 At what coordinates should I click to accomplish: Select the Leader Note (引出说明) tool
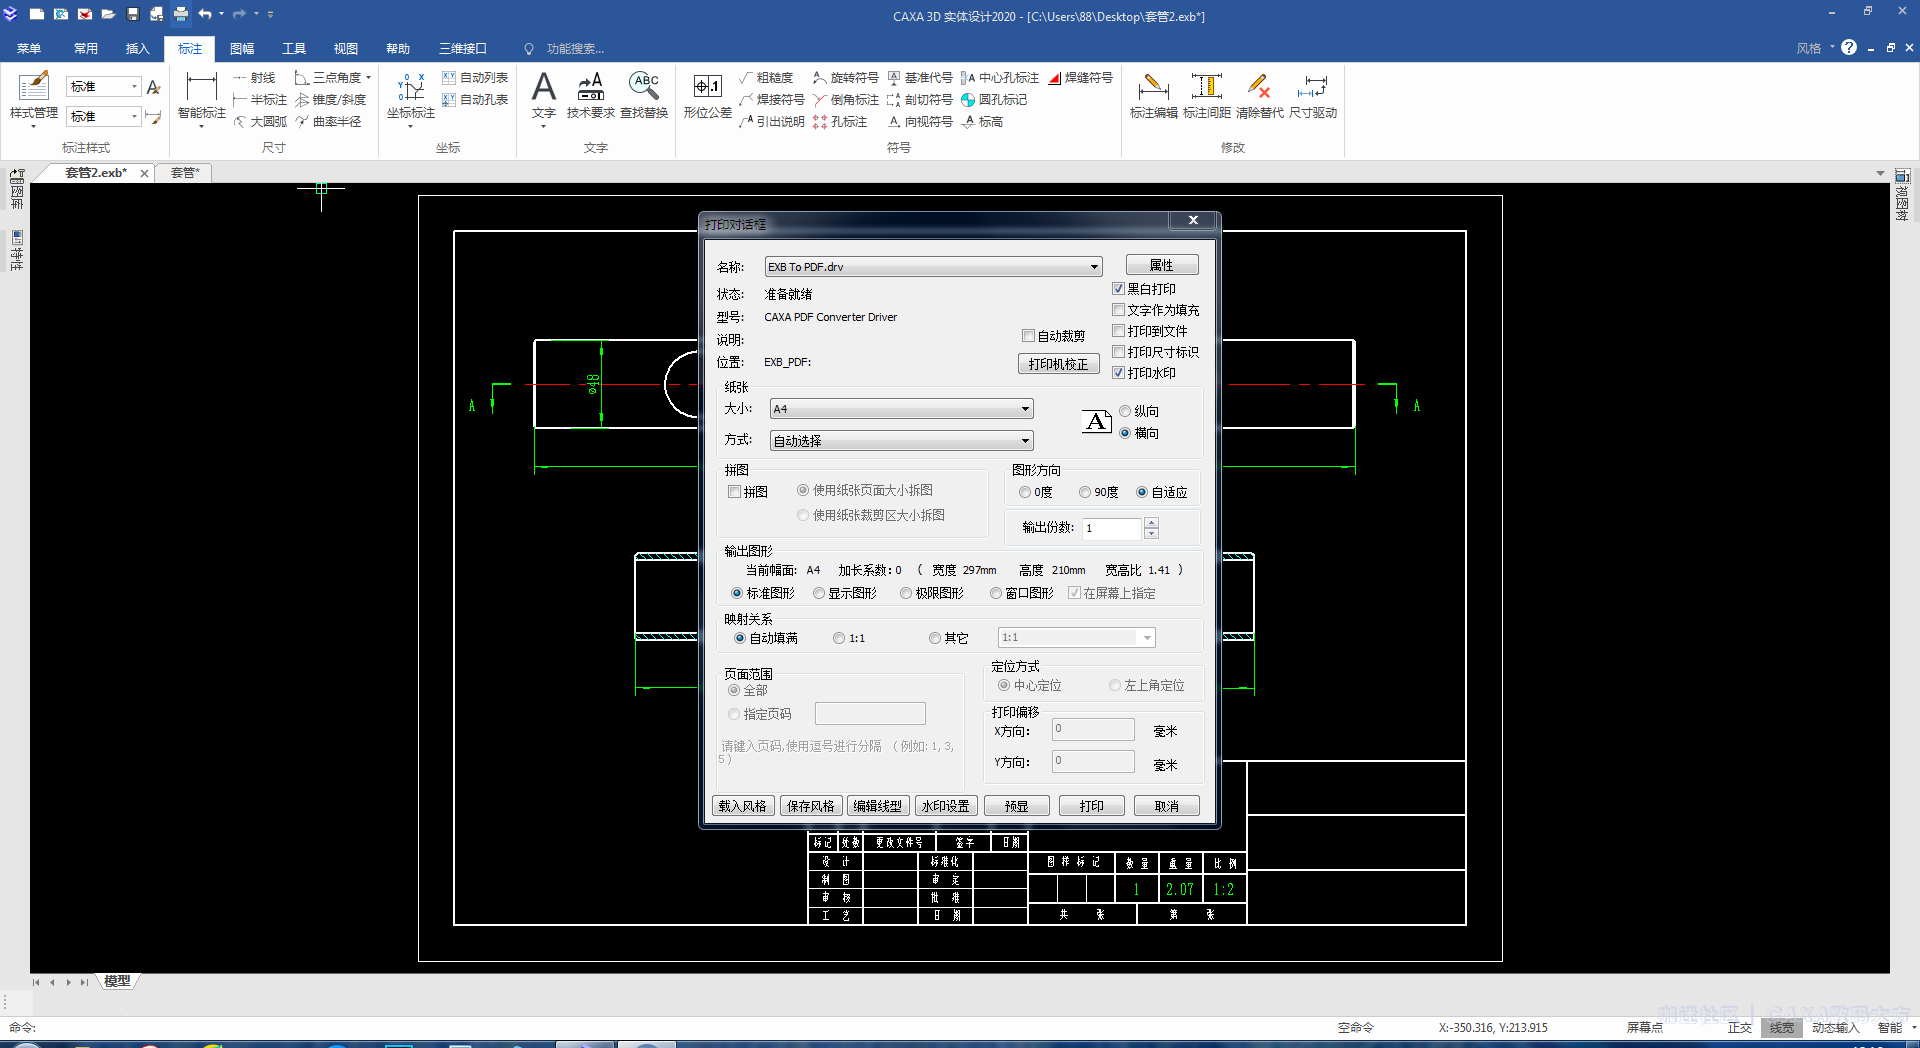772,121
